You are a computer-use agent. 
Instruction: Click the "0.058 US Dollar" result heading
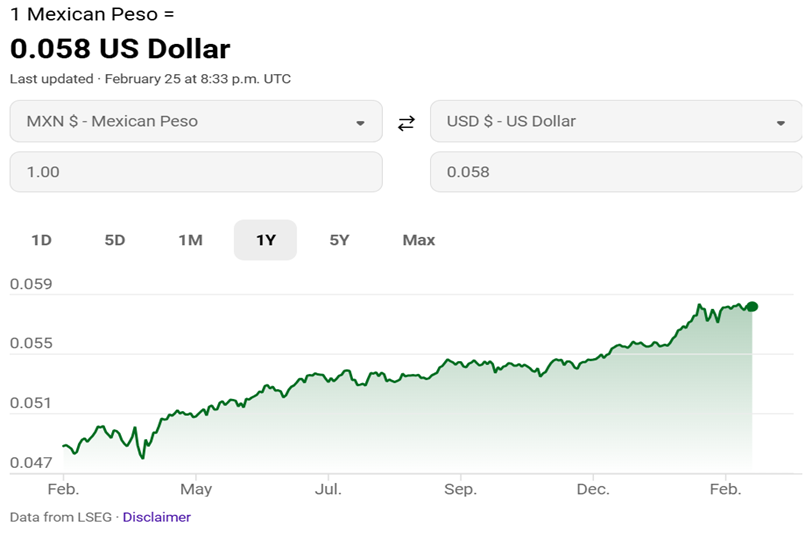pos(120,48)
